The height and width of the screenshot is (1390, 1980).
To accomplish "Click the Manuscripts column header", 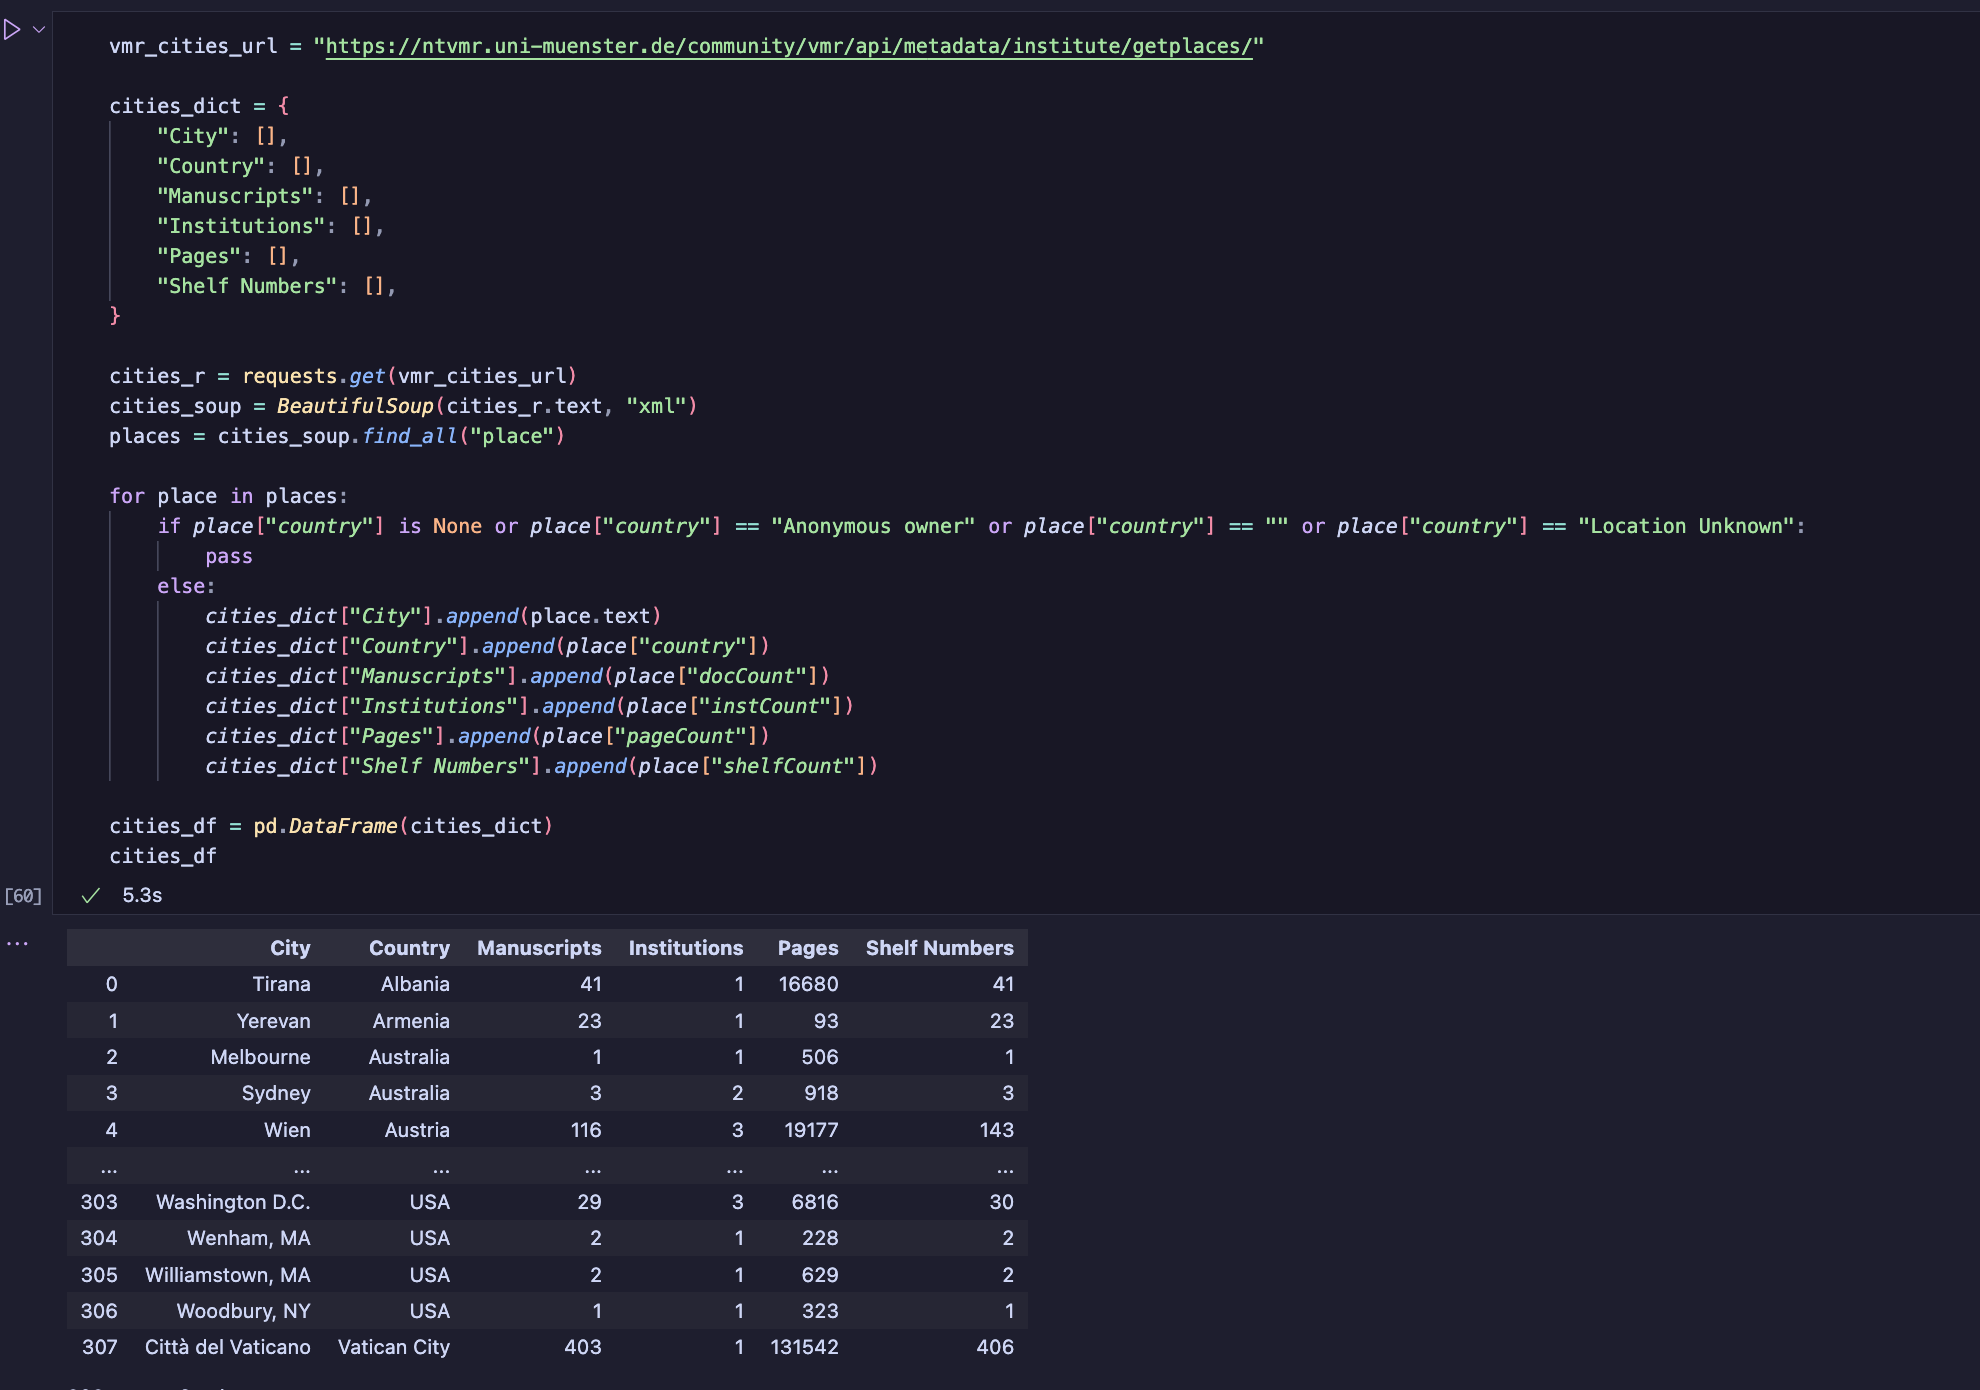I will tap(539, 948).
